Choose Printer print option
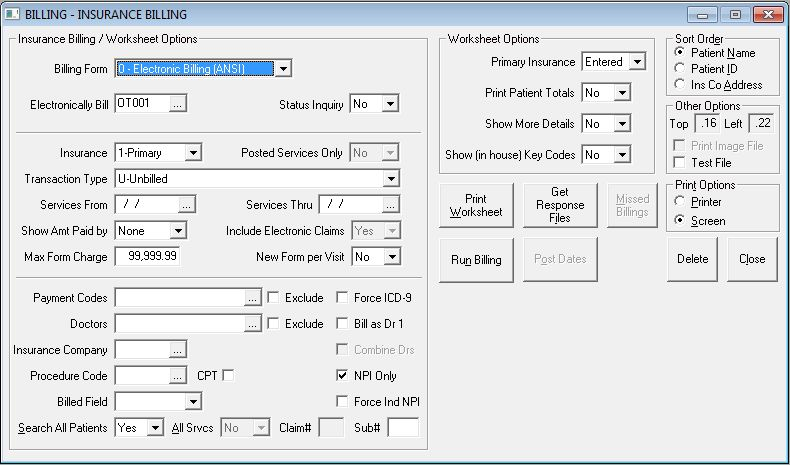This screenshot has width=790, height=465. [x=679, y=201]
